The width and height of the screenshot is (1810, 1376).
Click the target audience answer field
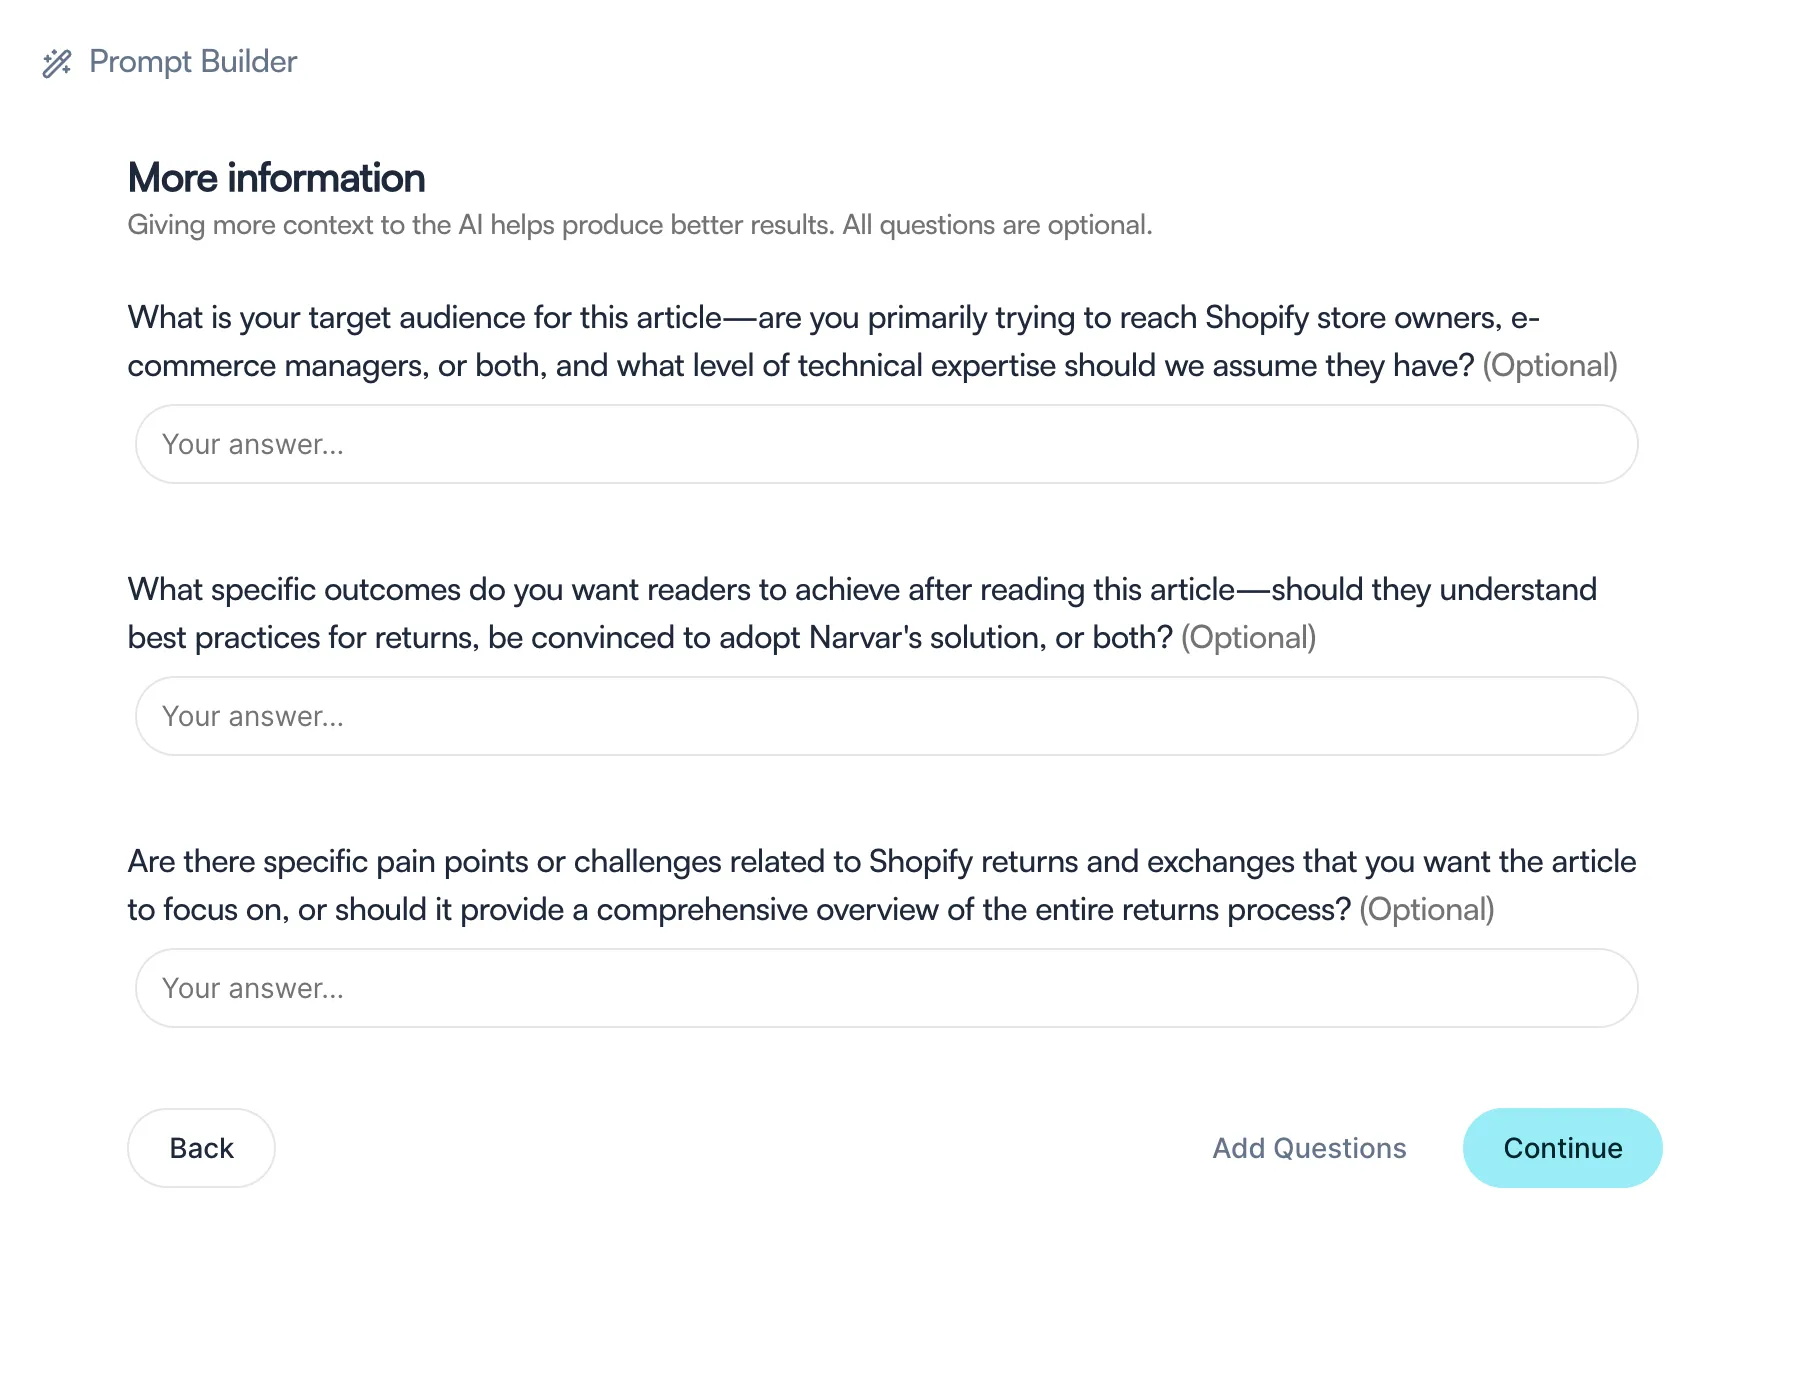click(886, 444)
